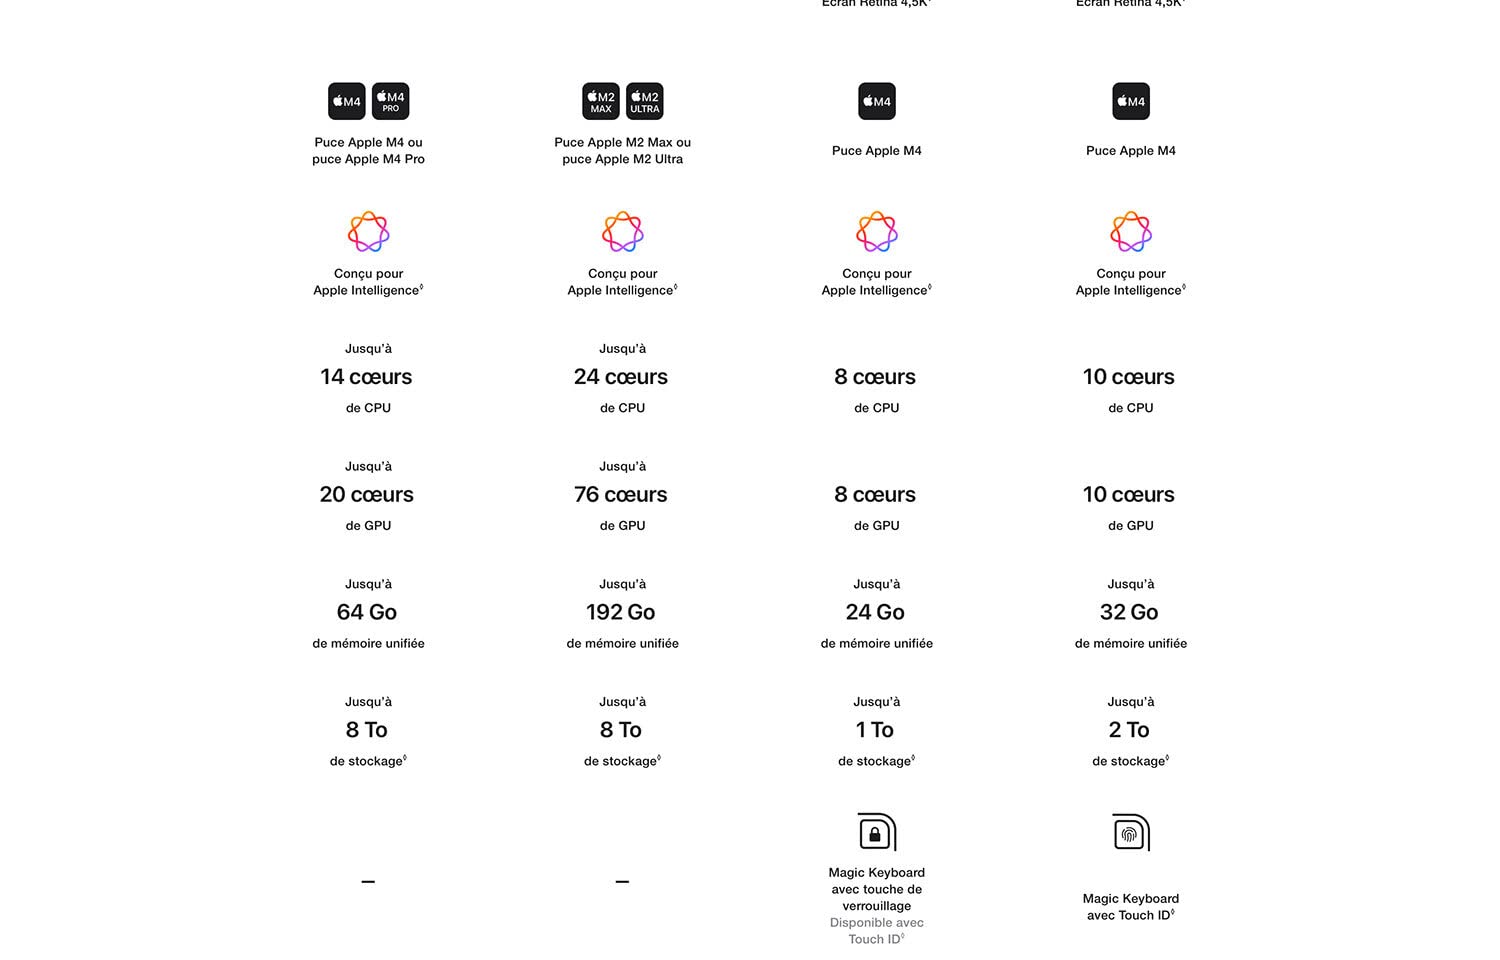Click the '192 Go' unified memory value
The width and height of the screenshot is (1500, 960).
point(621,612)
